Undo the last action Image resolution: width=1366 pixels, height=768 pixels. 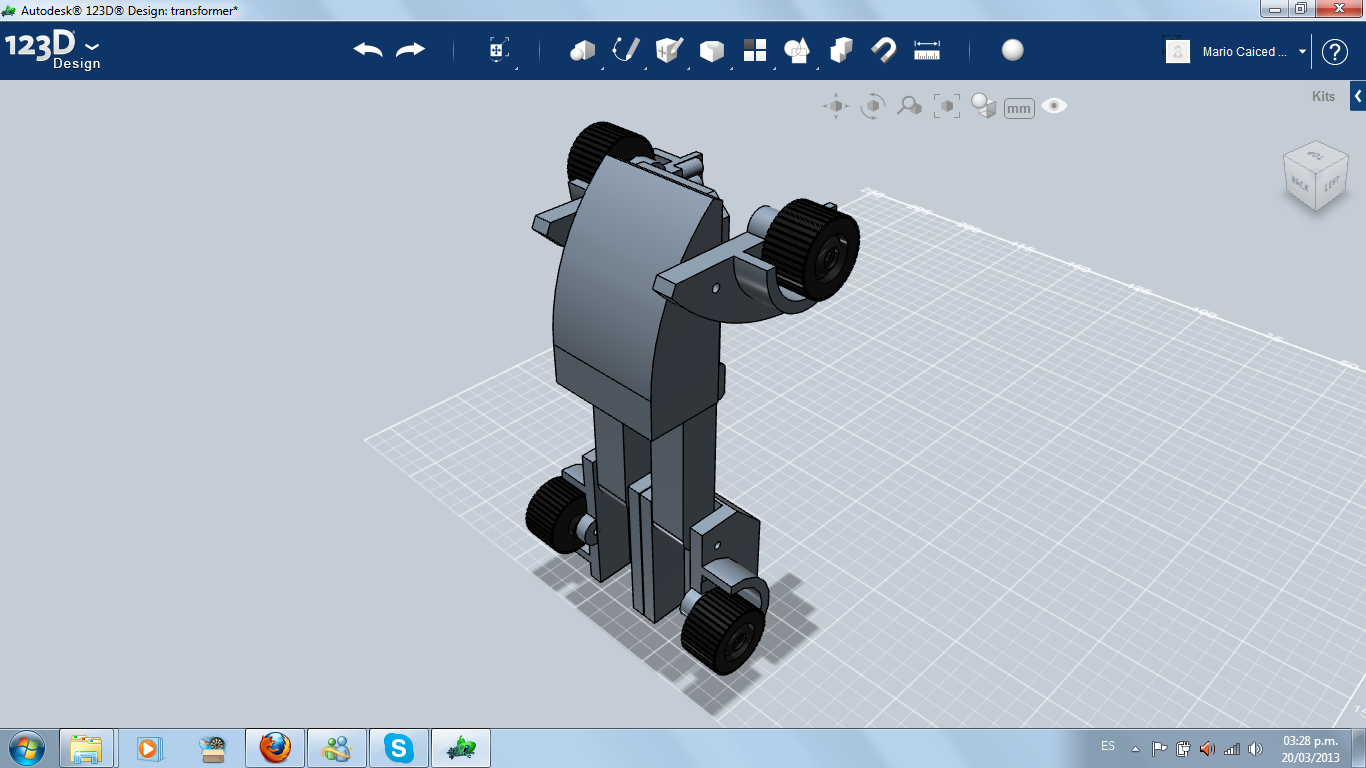pyautogui.click(x=368, y=50)
